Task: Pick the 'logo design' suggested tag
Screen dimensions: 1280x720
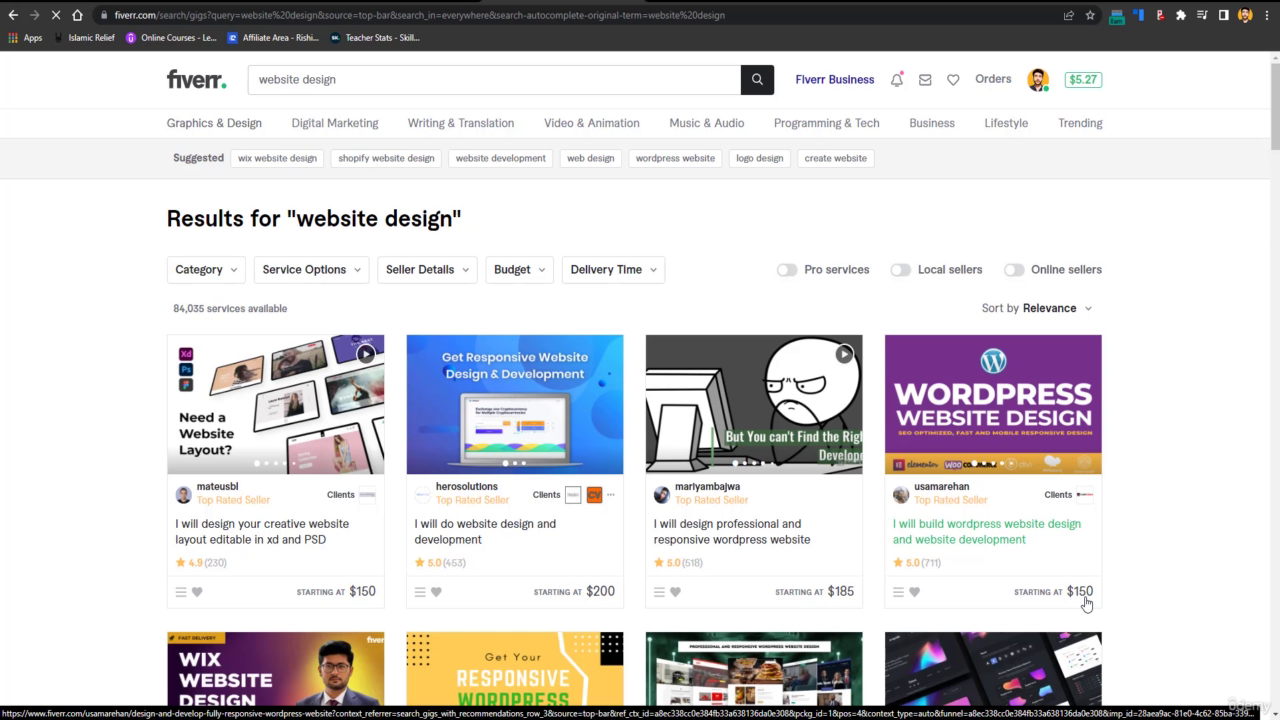Action: click(760, 158)
